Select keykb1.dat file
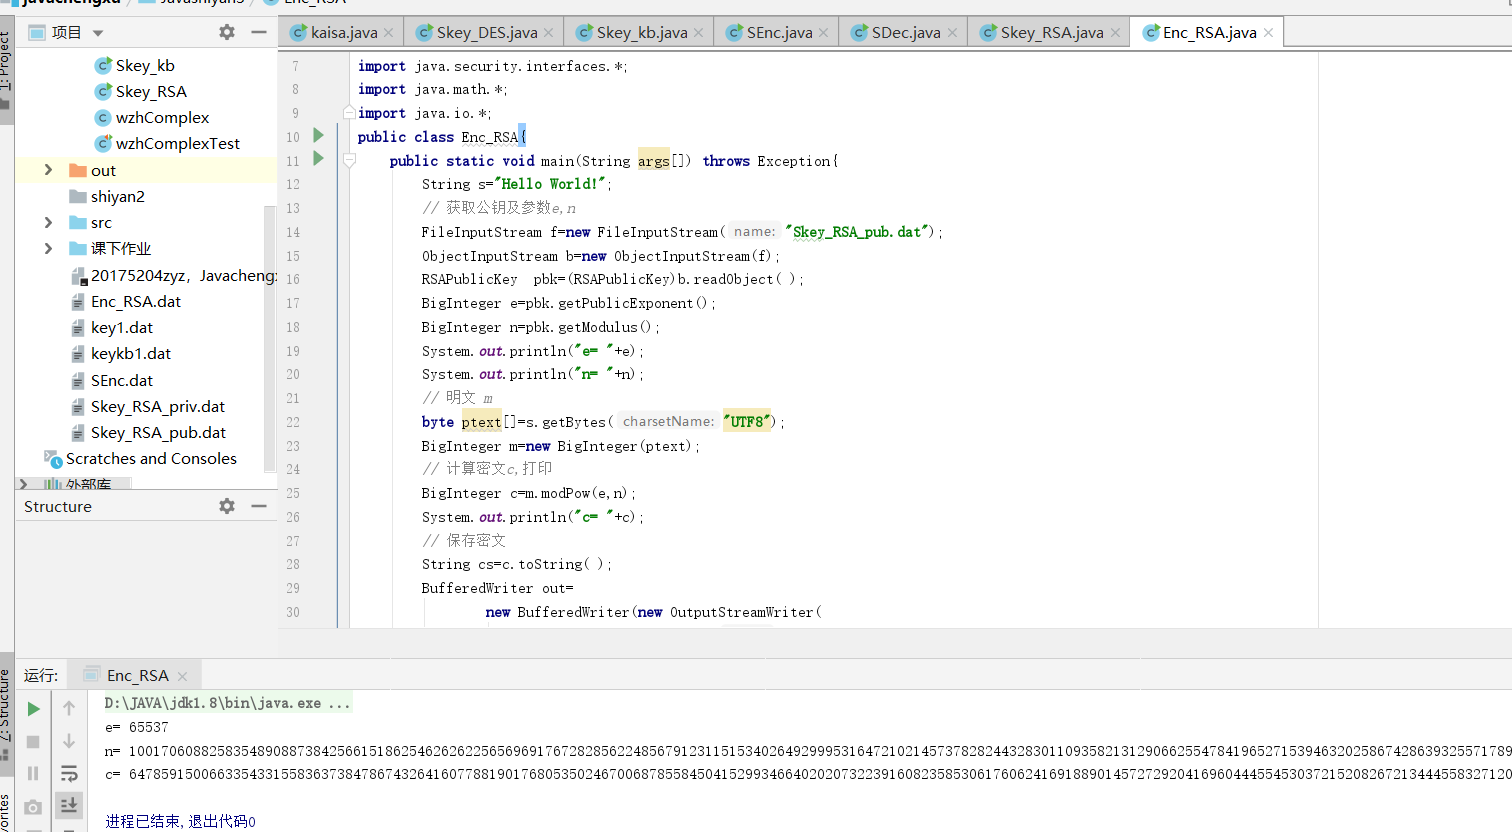Image resolution: width=1512 pixels, height=832 pixels. (131, 353)
